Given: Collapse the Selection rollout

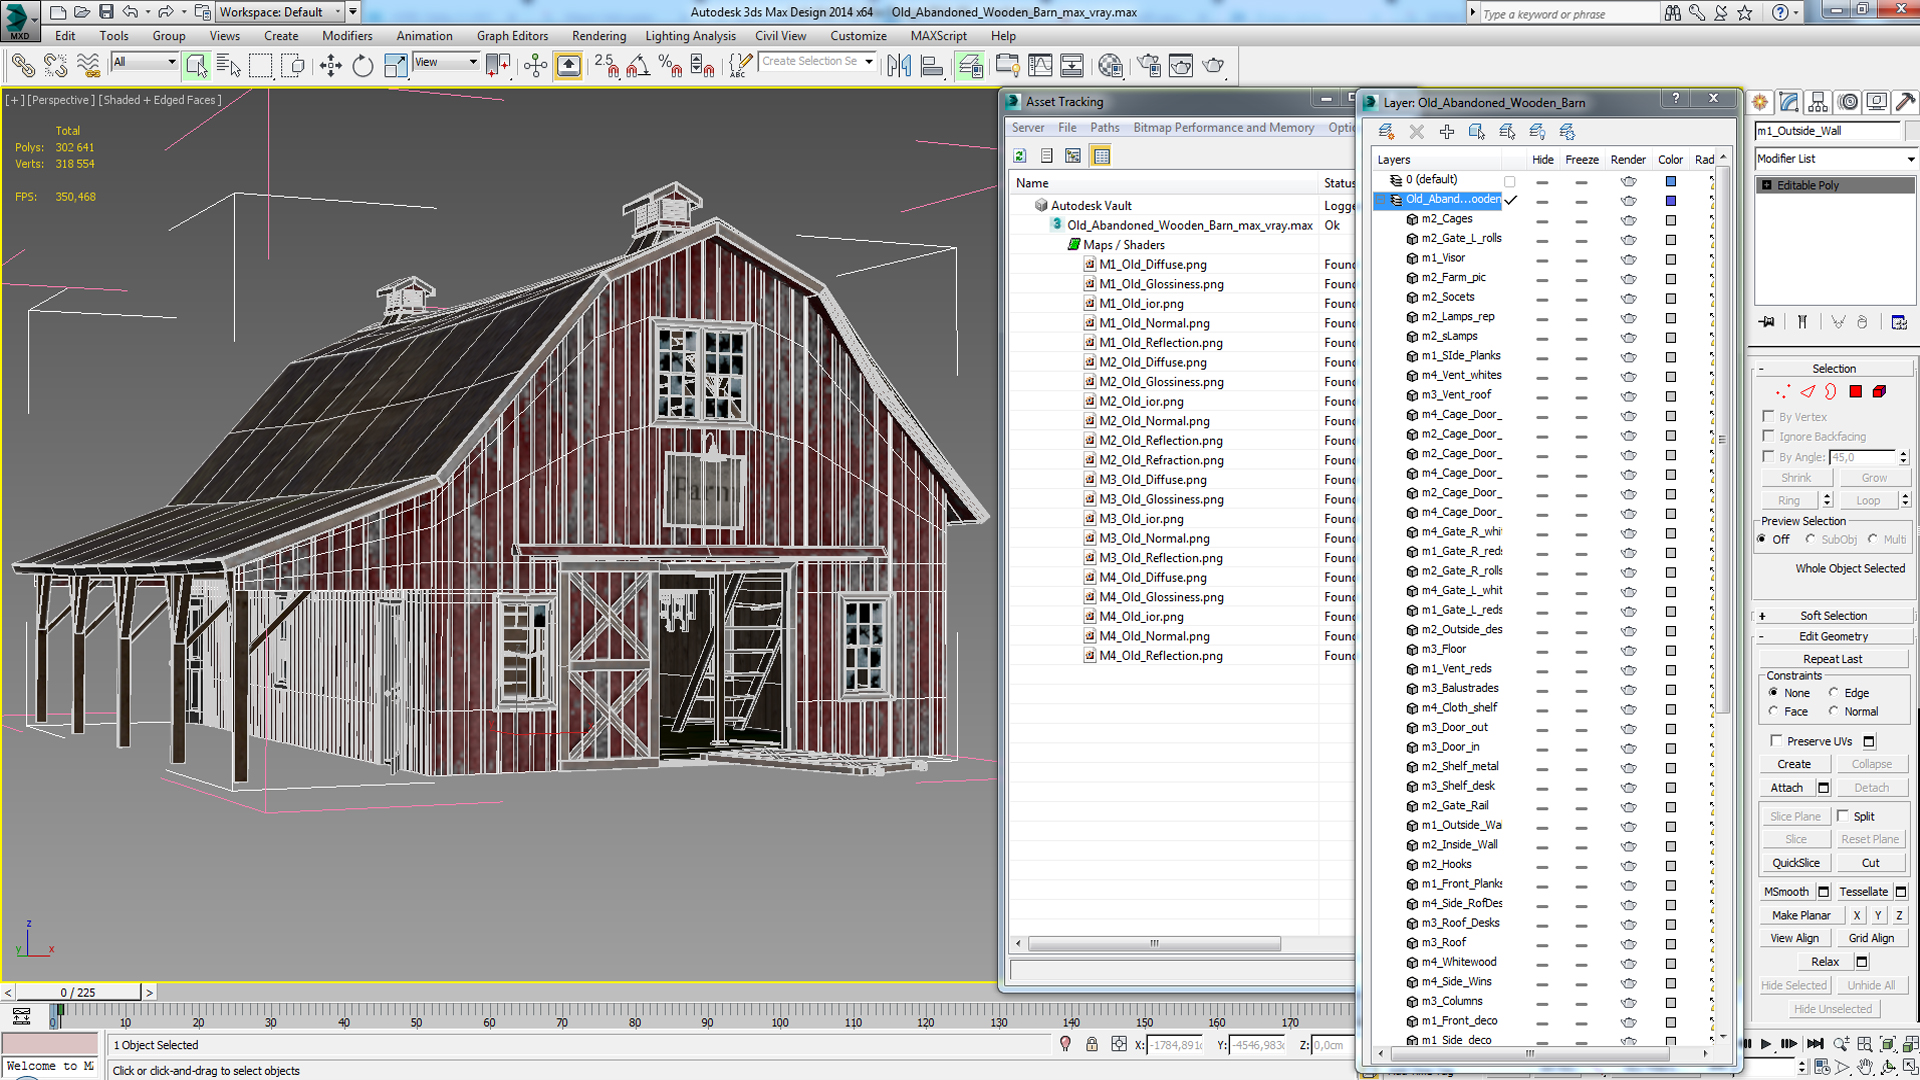Looking at the screenshot, I should pyautogui.click(x=1833, y=368).
